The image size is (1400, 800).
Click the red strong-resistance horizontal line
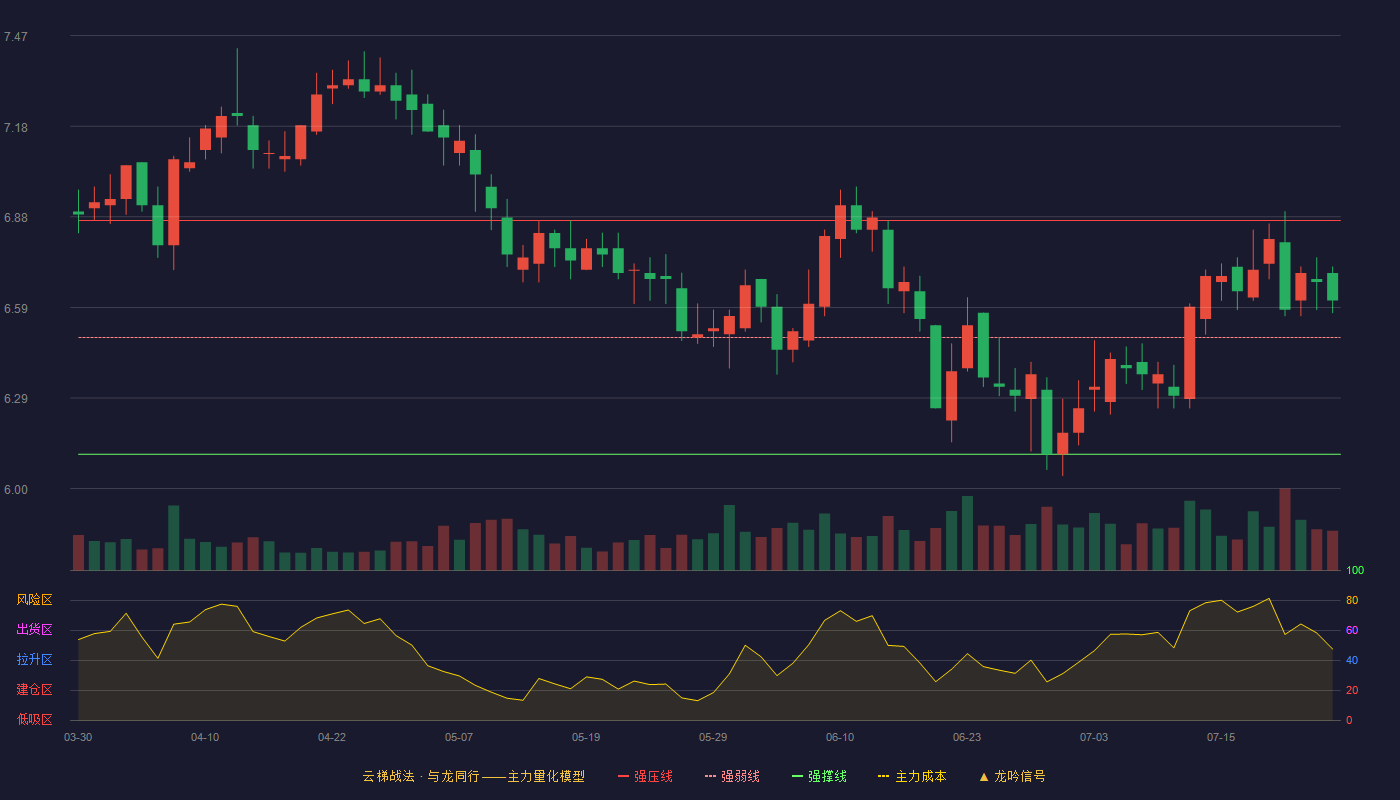coord(709,220)
